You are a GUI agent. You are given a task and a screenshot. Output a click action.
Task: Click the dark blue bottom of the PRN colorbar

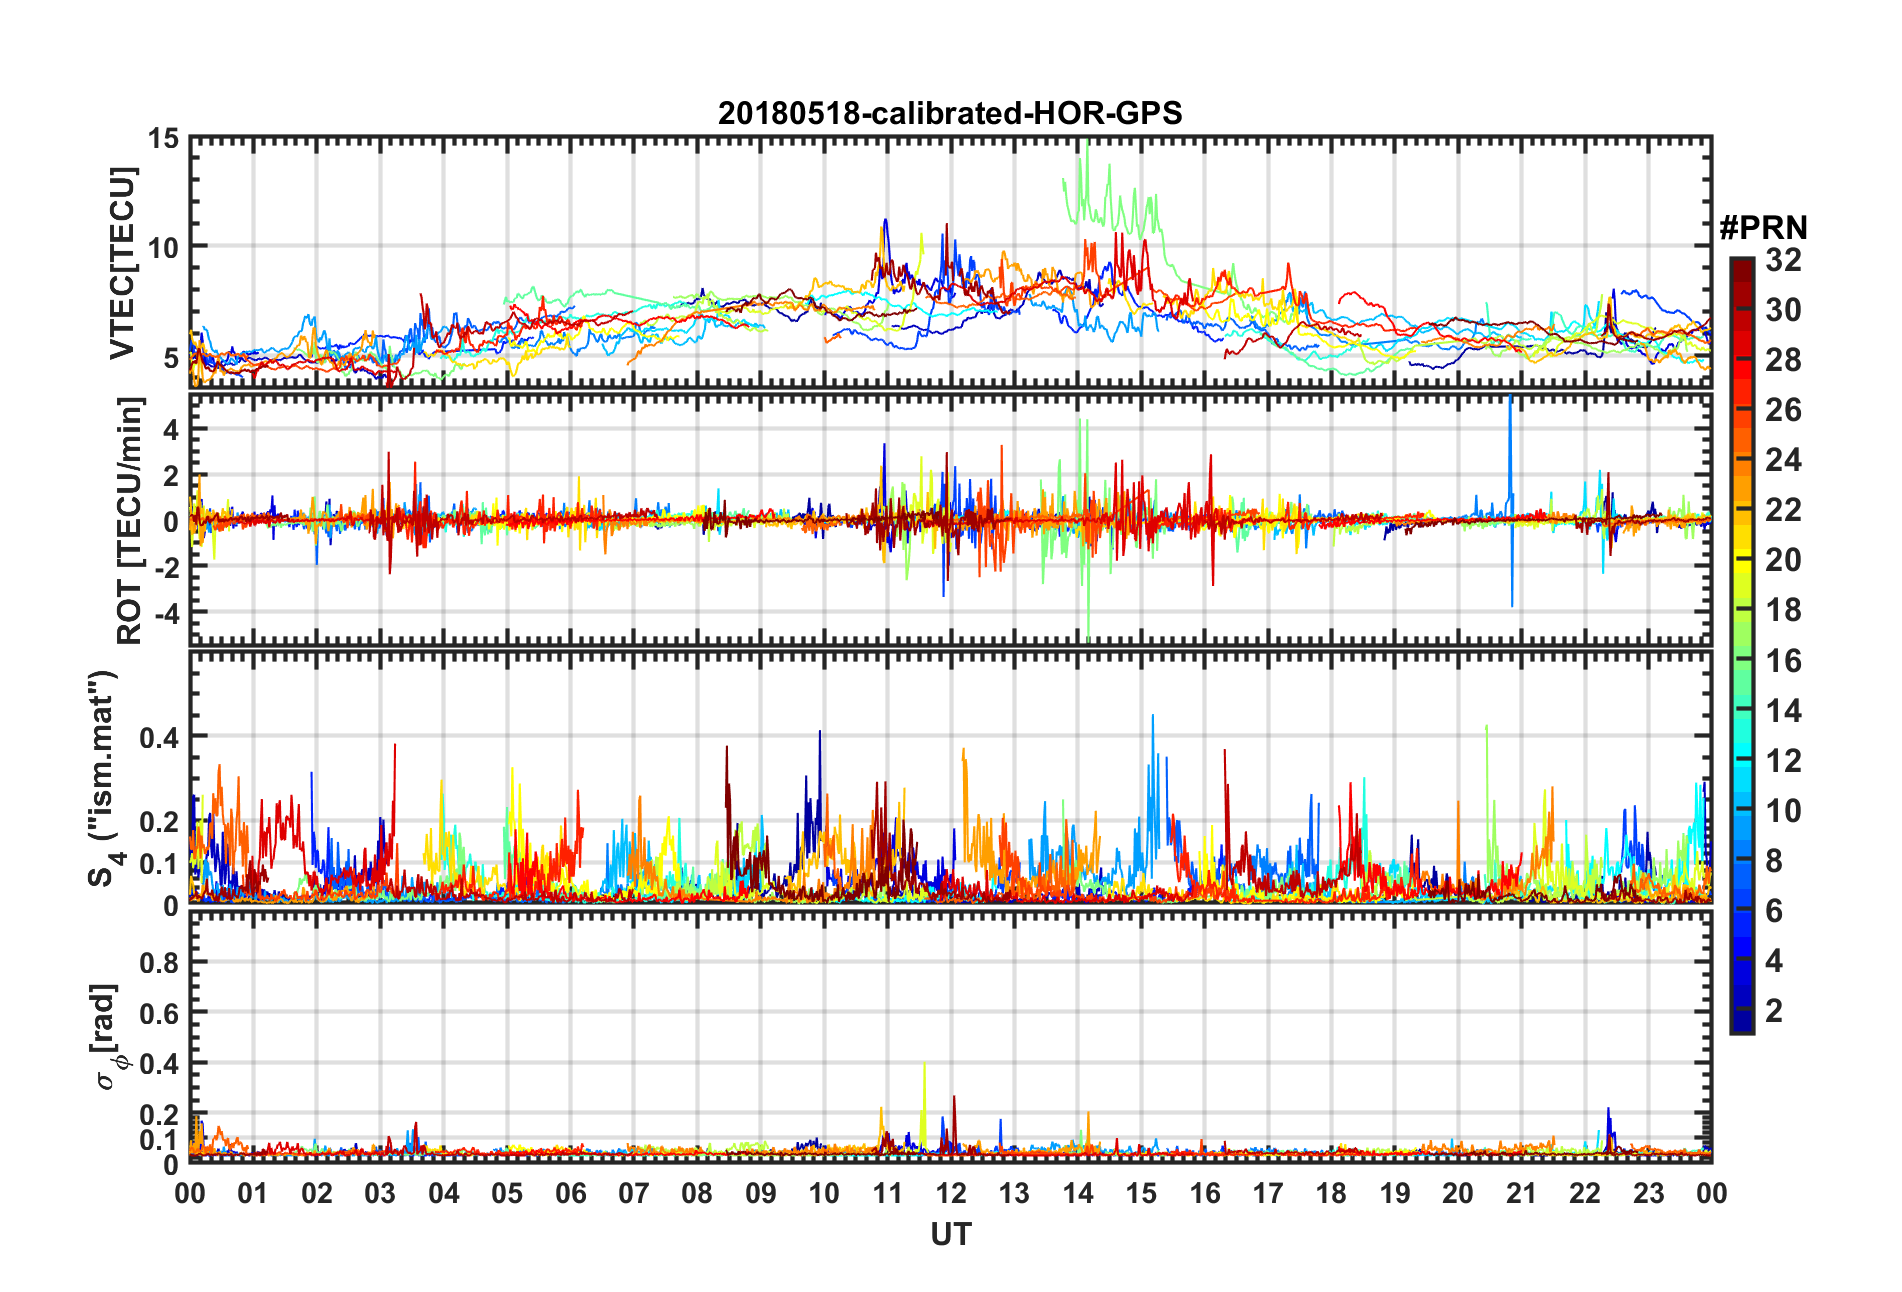click(1742, 1020)
